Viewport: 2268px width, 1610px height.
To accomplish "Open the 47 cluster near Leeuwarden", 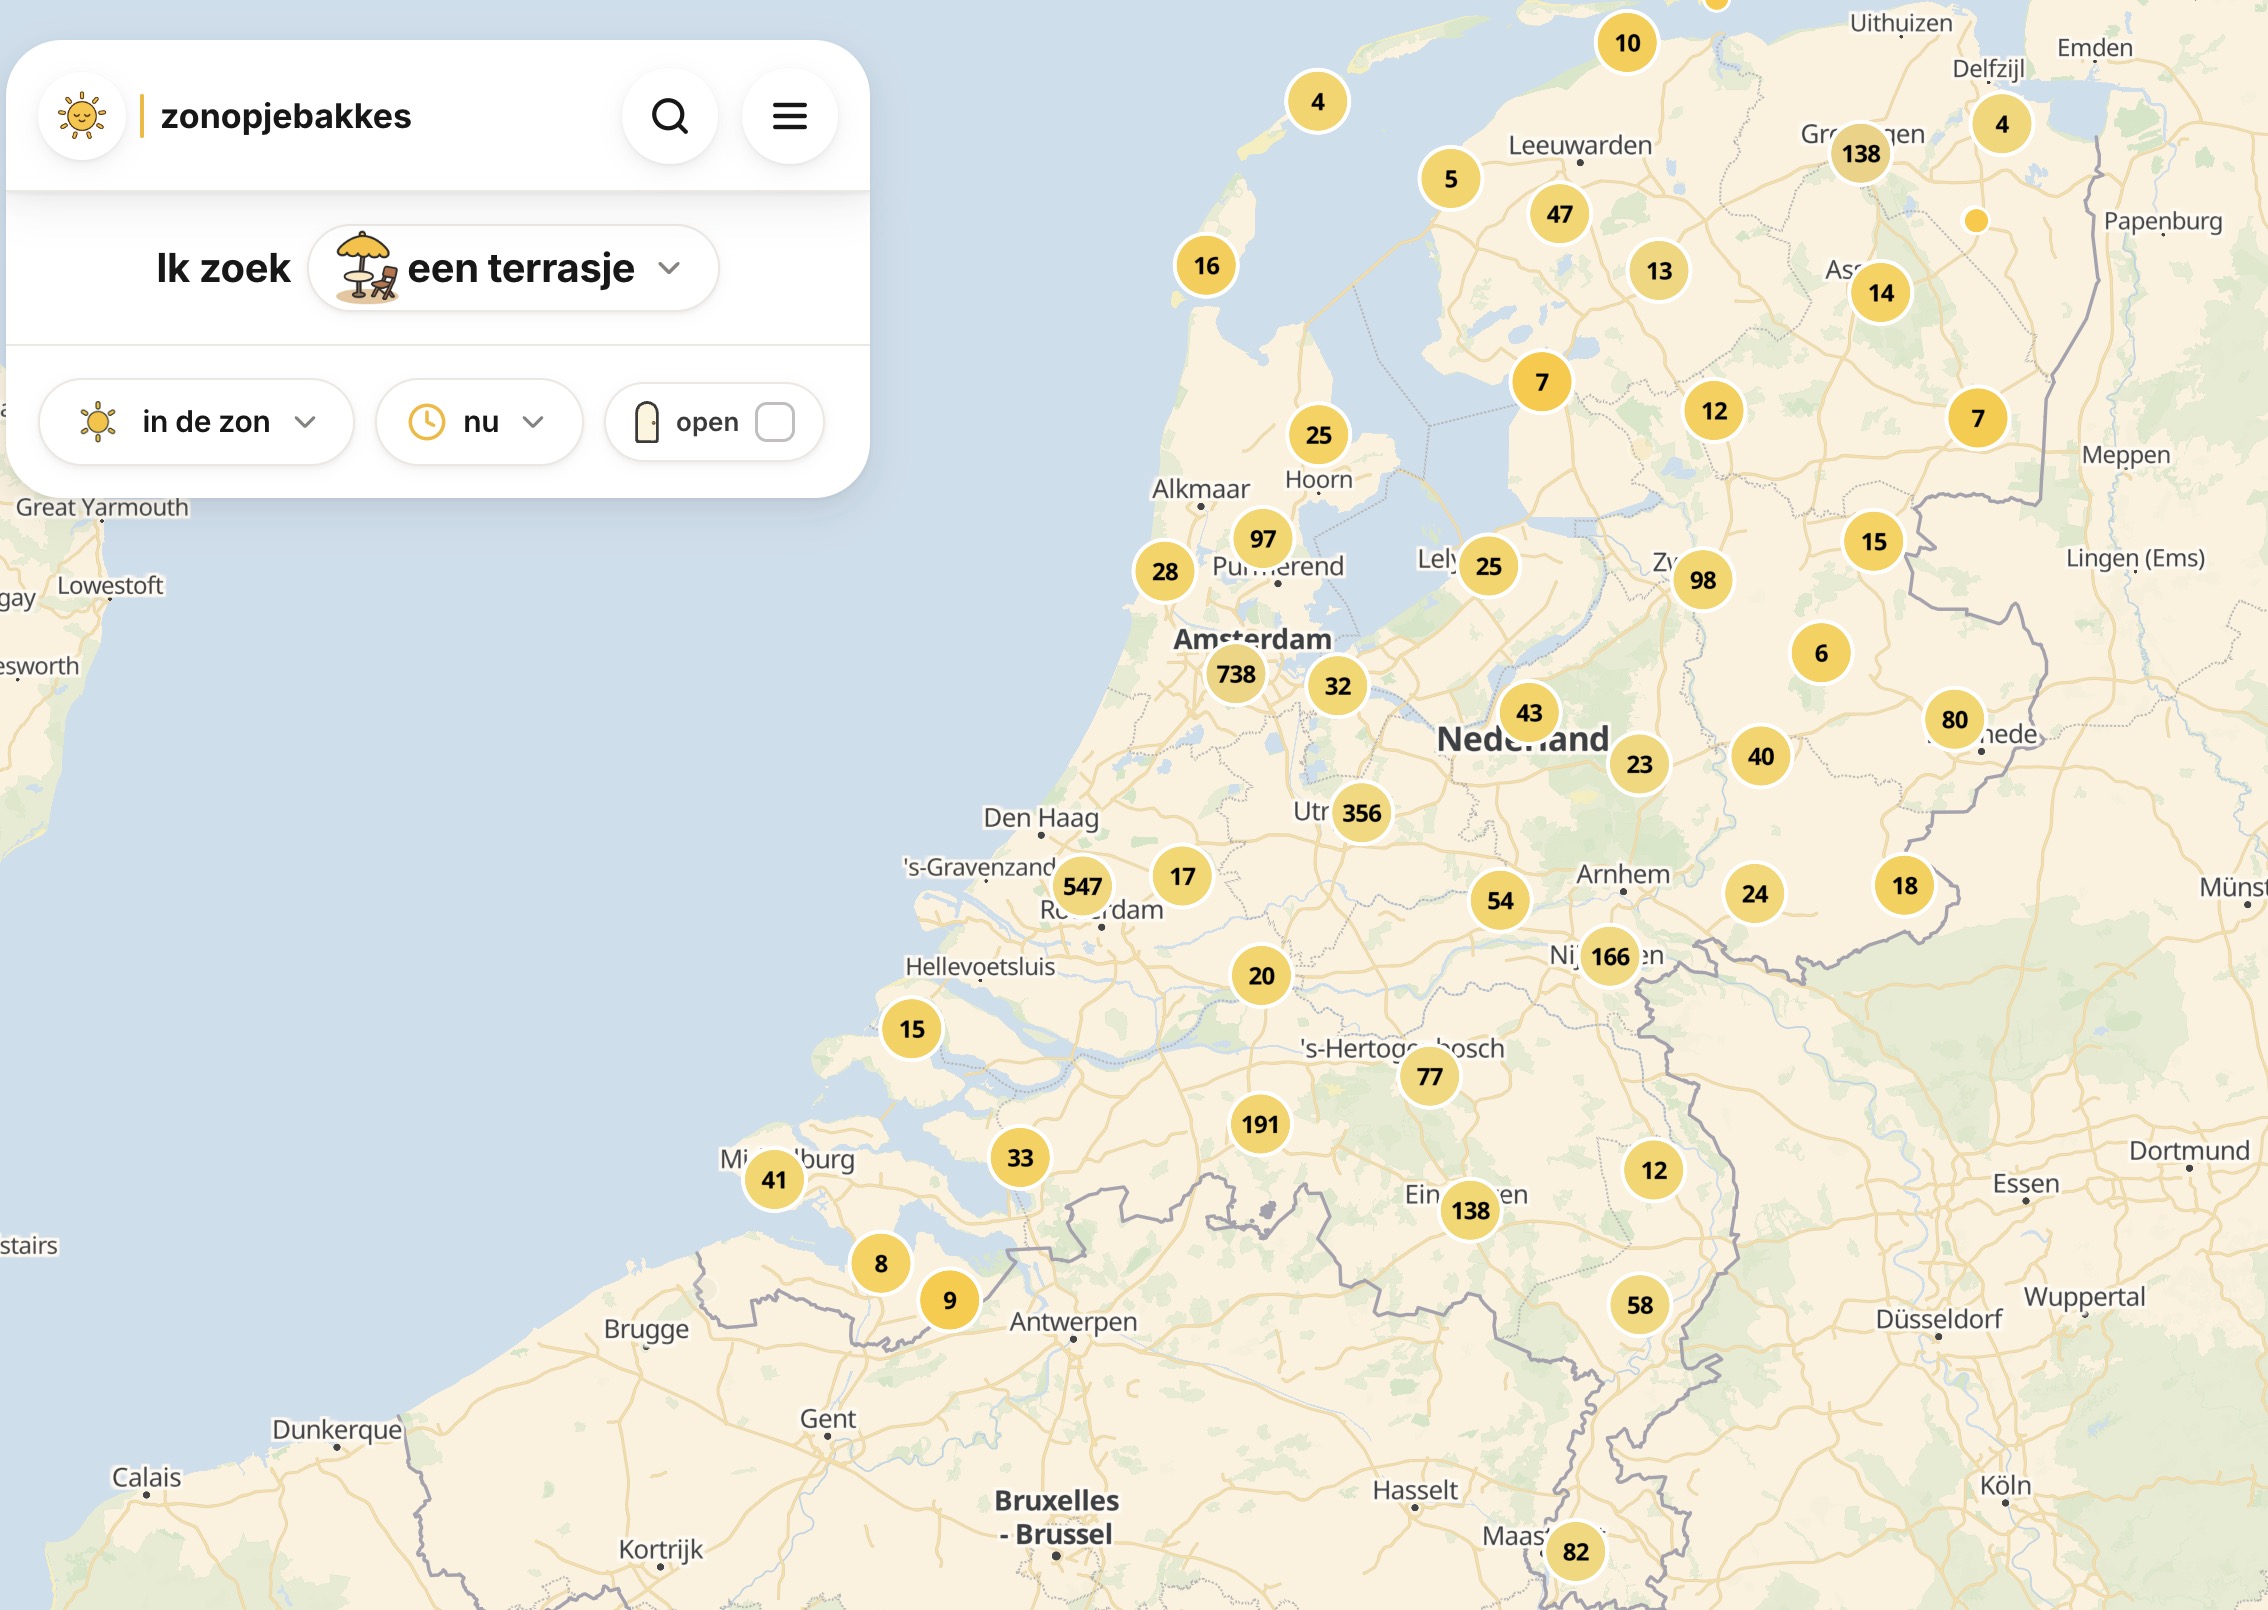I will [x=1559, y=214].
